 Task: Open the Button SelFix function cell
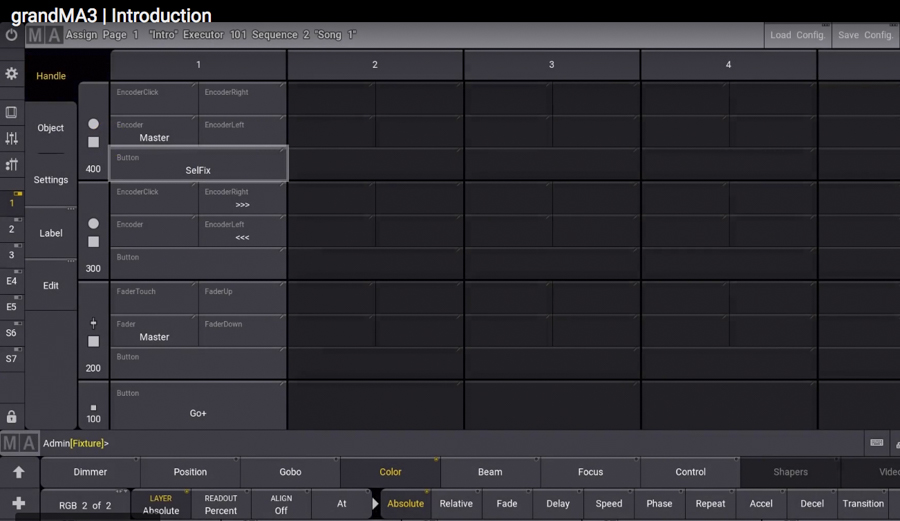(198, 164)
